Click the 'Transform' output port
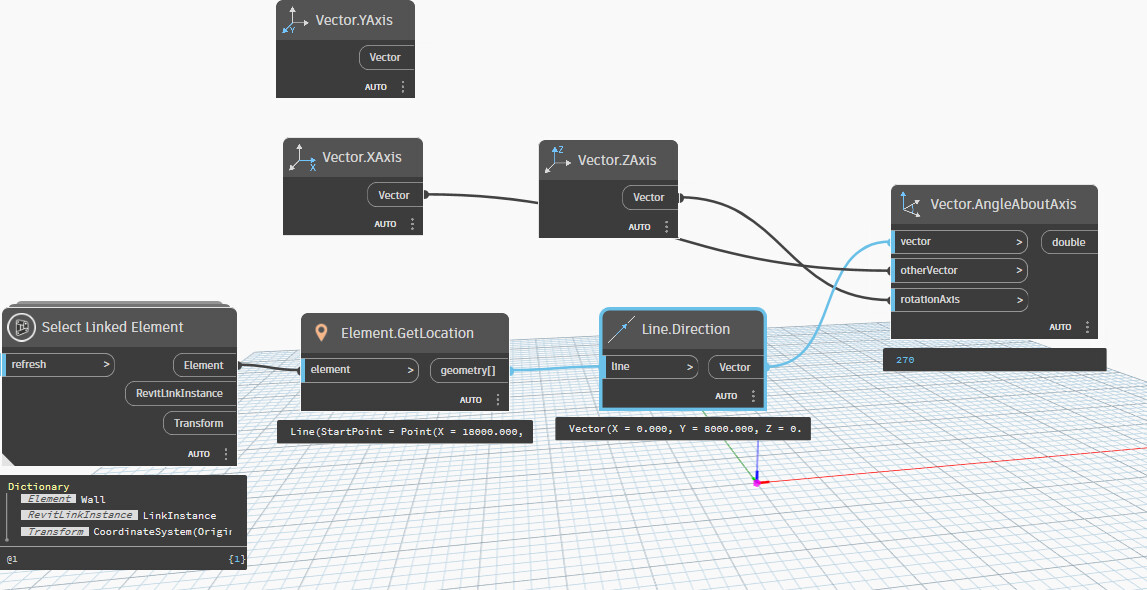The height and width of the screenshot is (590, 1147). (199, 423)
